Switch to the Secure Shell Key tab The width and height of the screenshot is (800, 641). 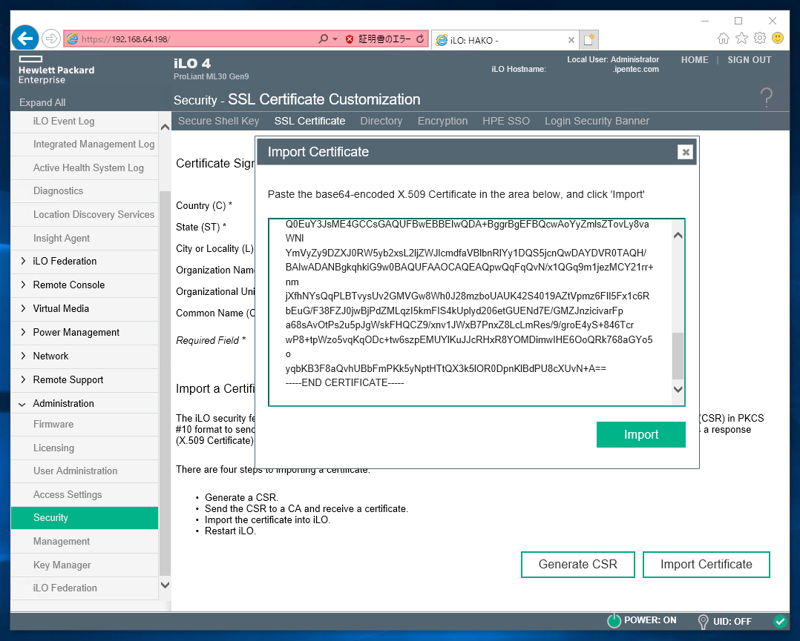[x=218, y=121]
